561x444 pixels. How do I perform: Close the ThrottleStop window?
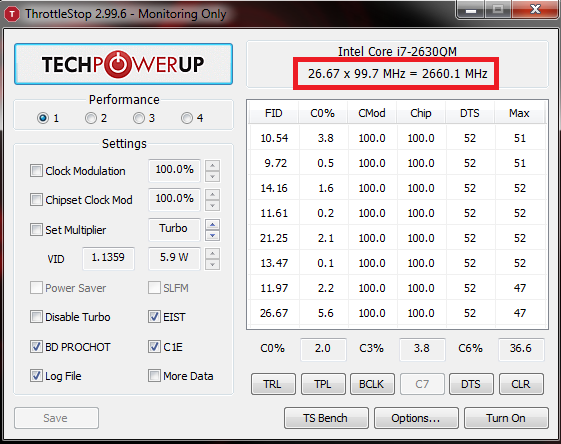(x=536, y=10)
